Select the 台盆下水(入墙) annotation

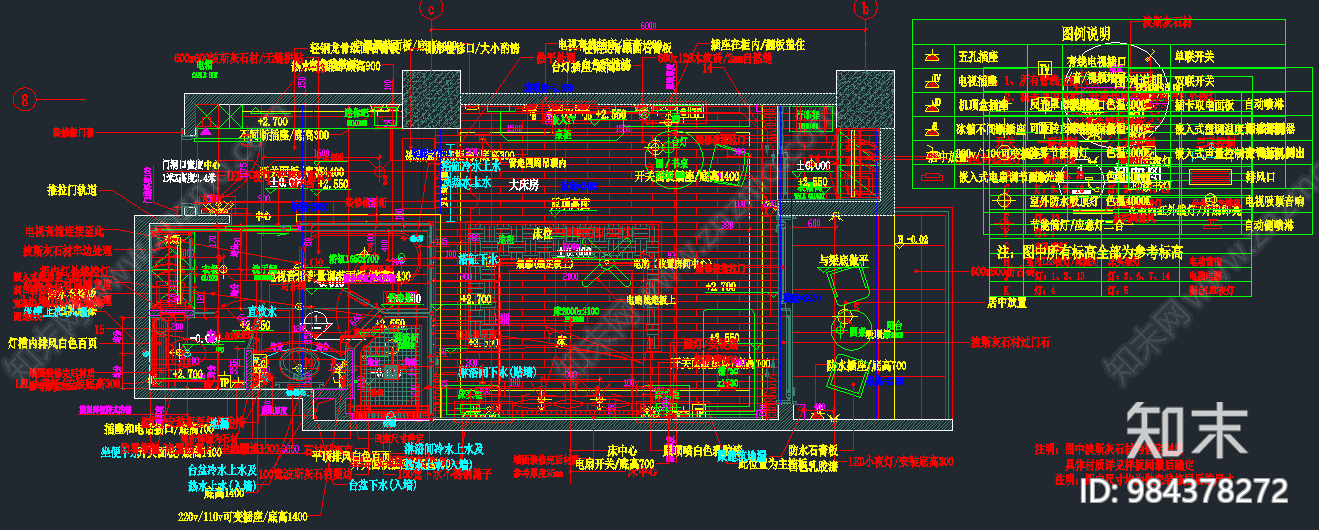[x=380, y=485]
